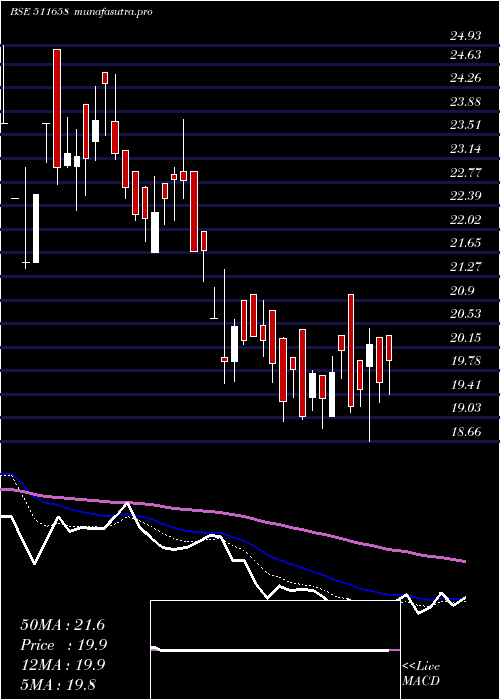
Task: Click the pink 50MA line
Action: click(233, 516)
